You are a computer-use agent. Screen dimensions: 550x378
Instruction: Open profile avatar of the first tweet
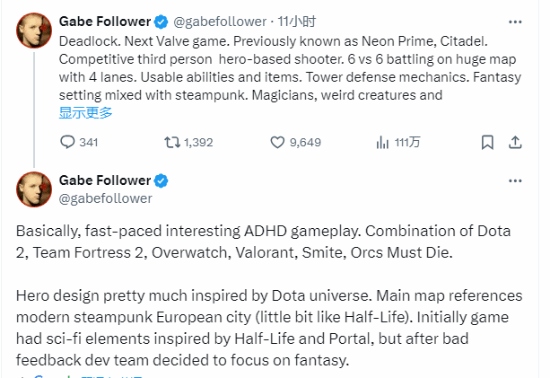tap(34, 31)
